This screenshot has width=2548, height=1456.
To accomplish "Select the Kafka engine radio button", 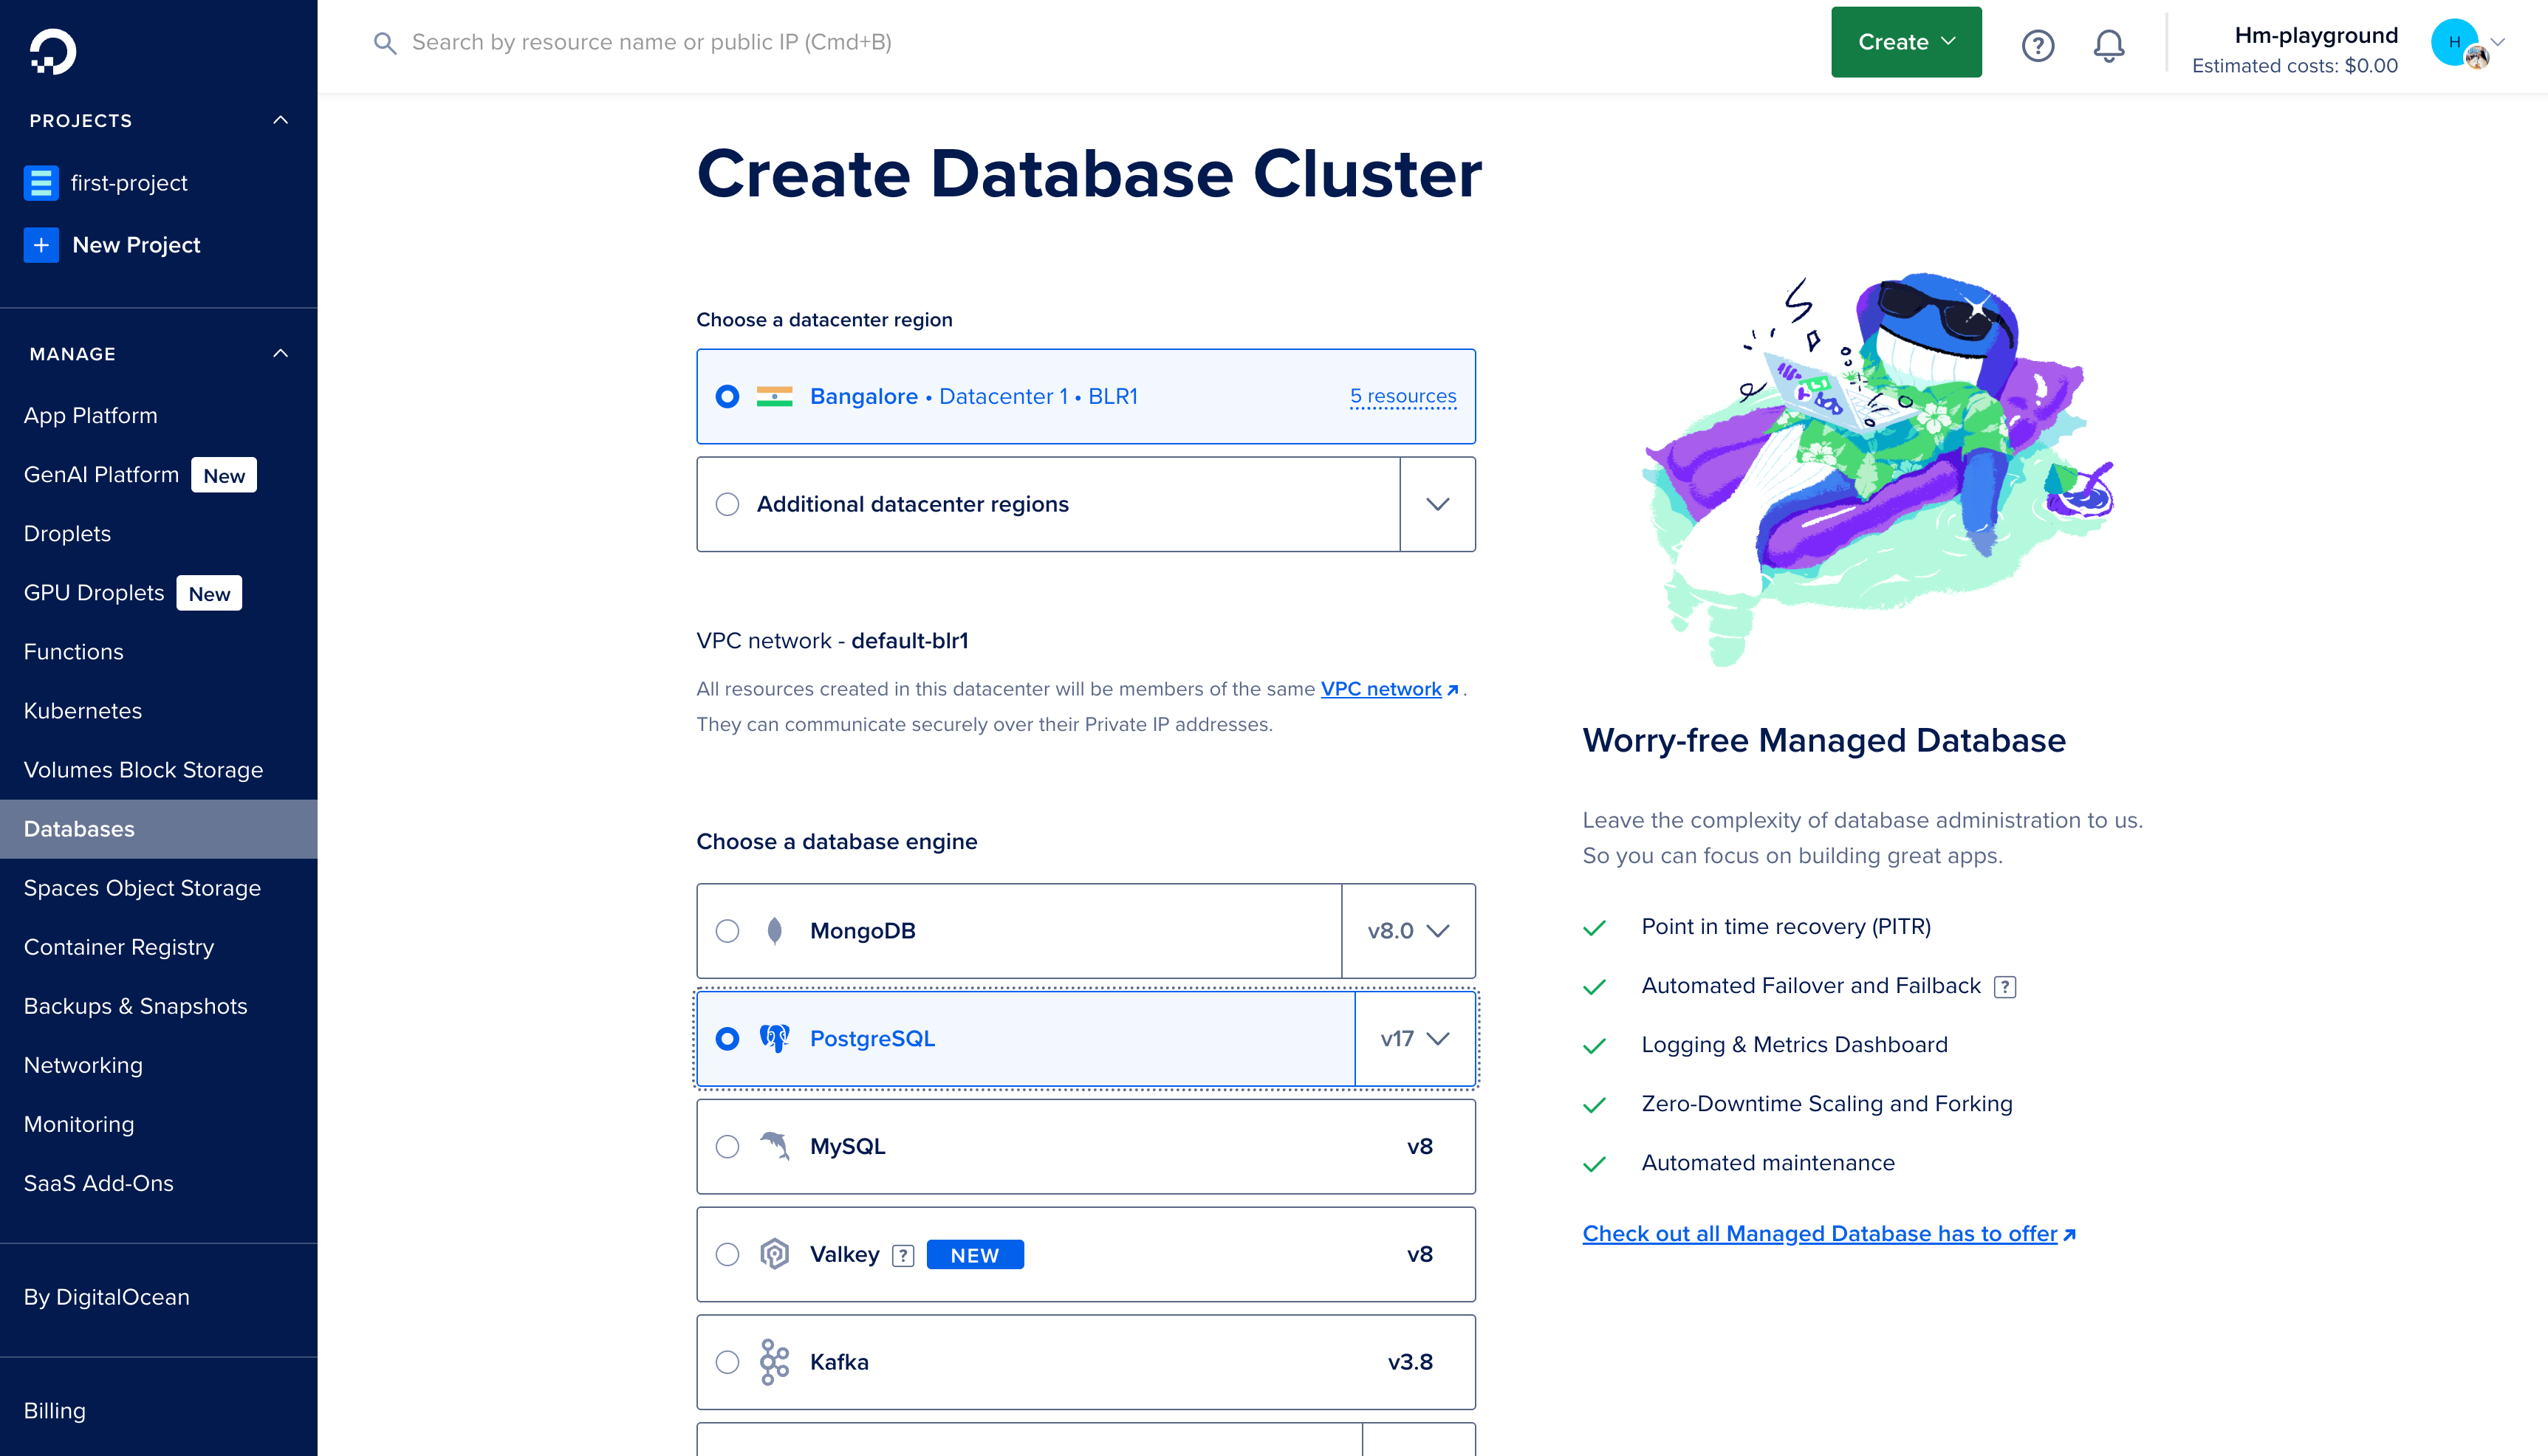I will click(727, 1362).
